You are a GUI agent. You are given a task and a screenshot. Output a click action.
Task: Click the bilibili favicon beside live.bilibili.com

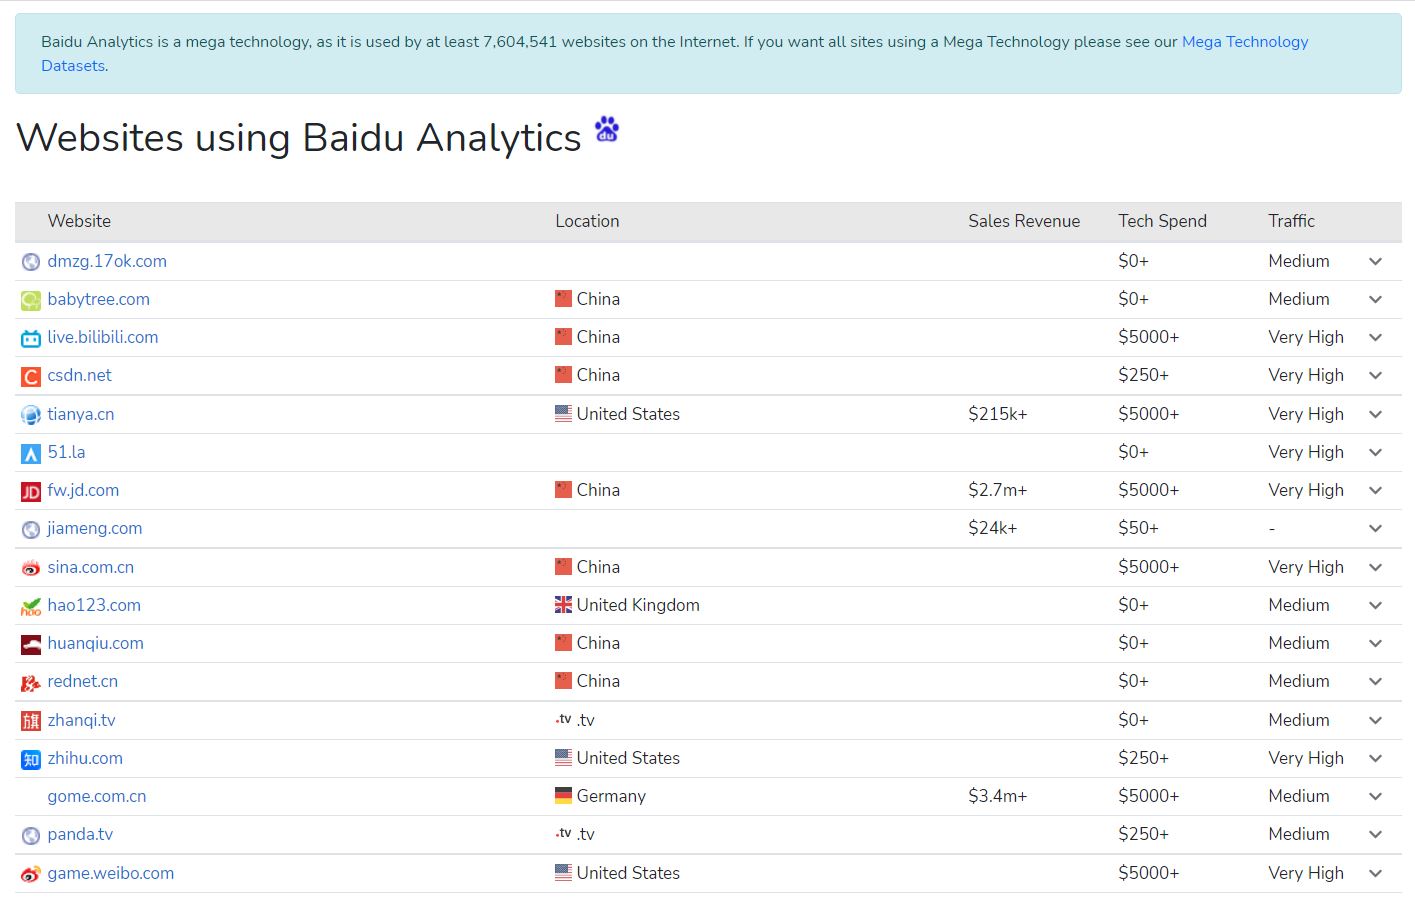click(31, 338)
